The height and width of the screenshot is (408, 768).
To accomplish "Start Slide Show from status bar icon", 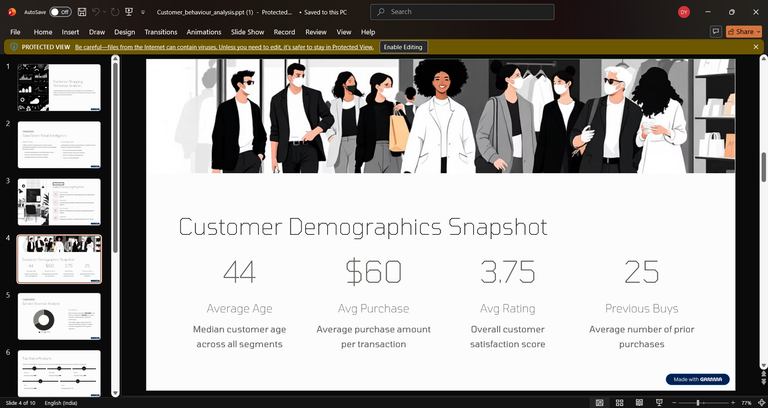I will click(x=659, y=403).
